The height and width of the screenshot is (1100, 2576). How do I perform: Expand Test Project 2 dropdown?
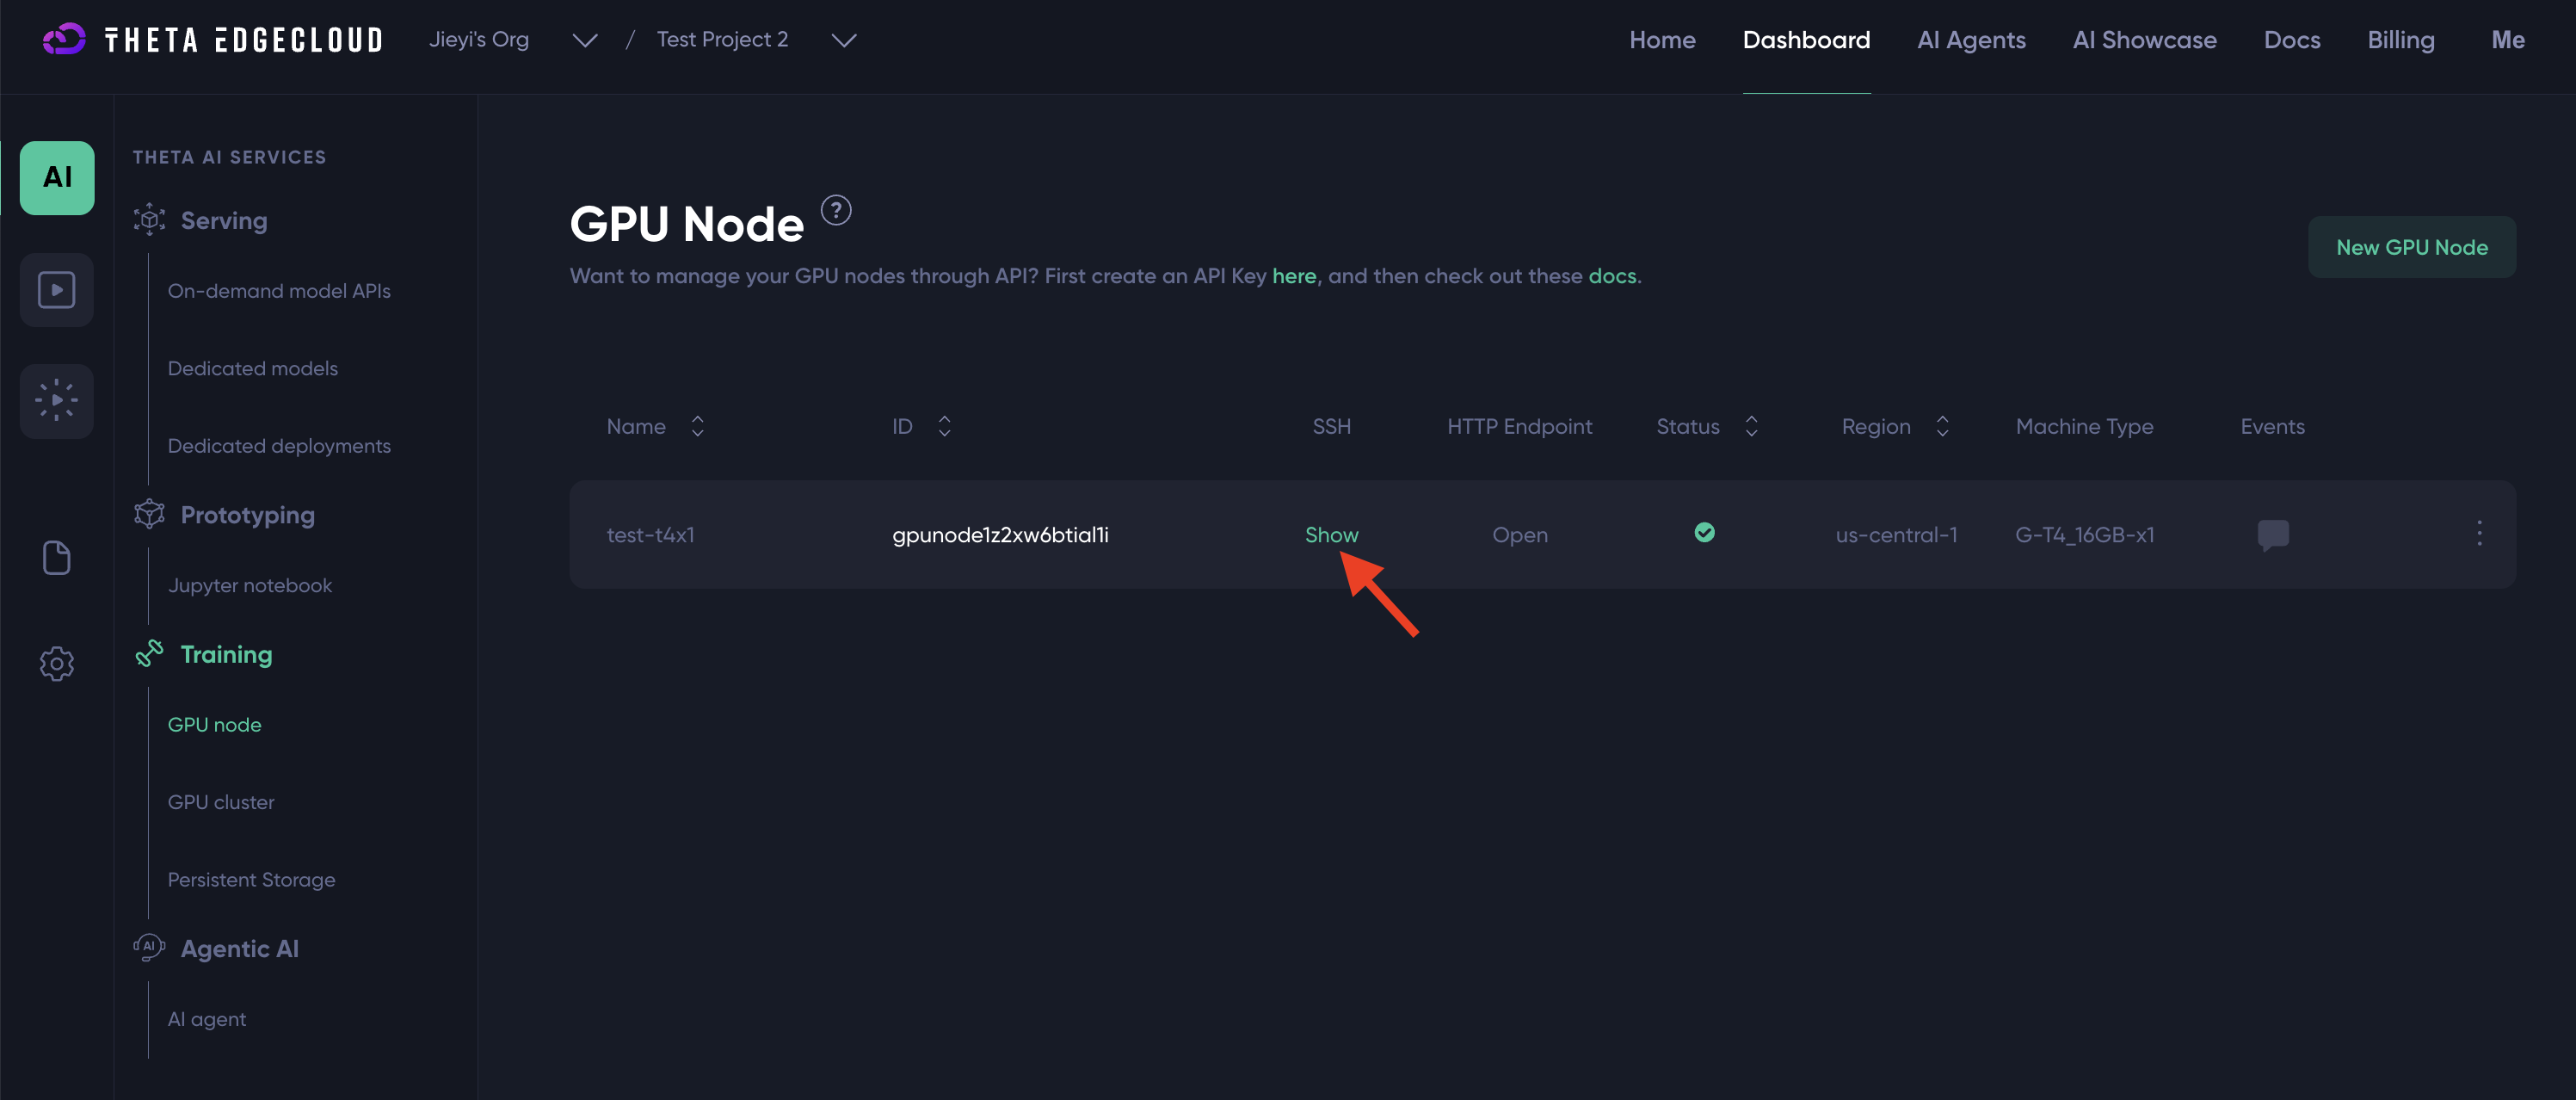[x=844, y=40]
